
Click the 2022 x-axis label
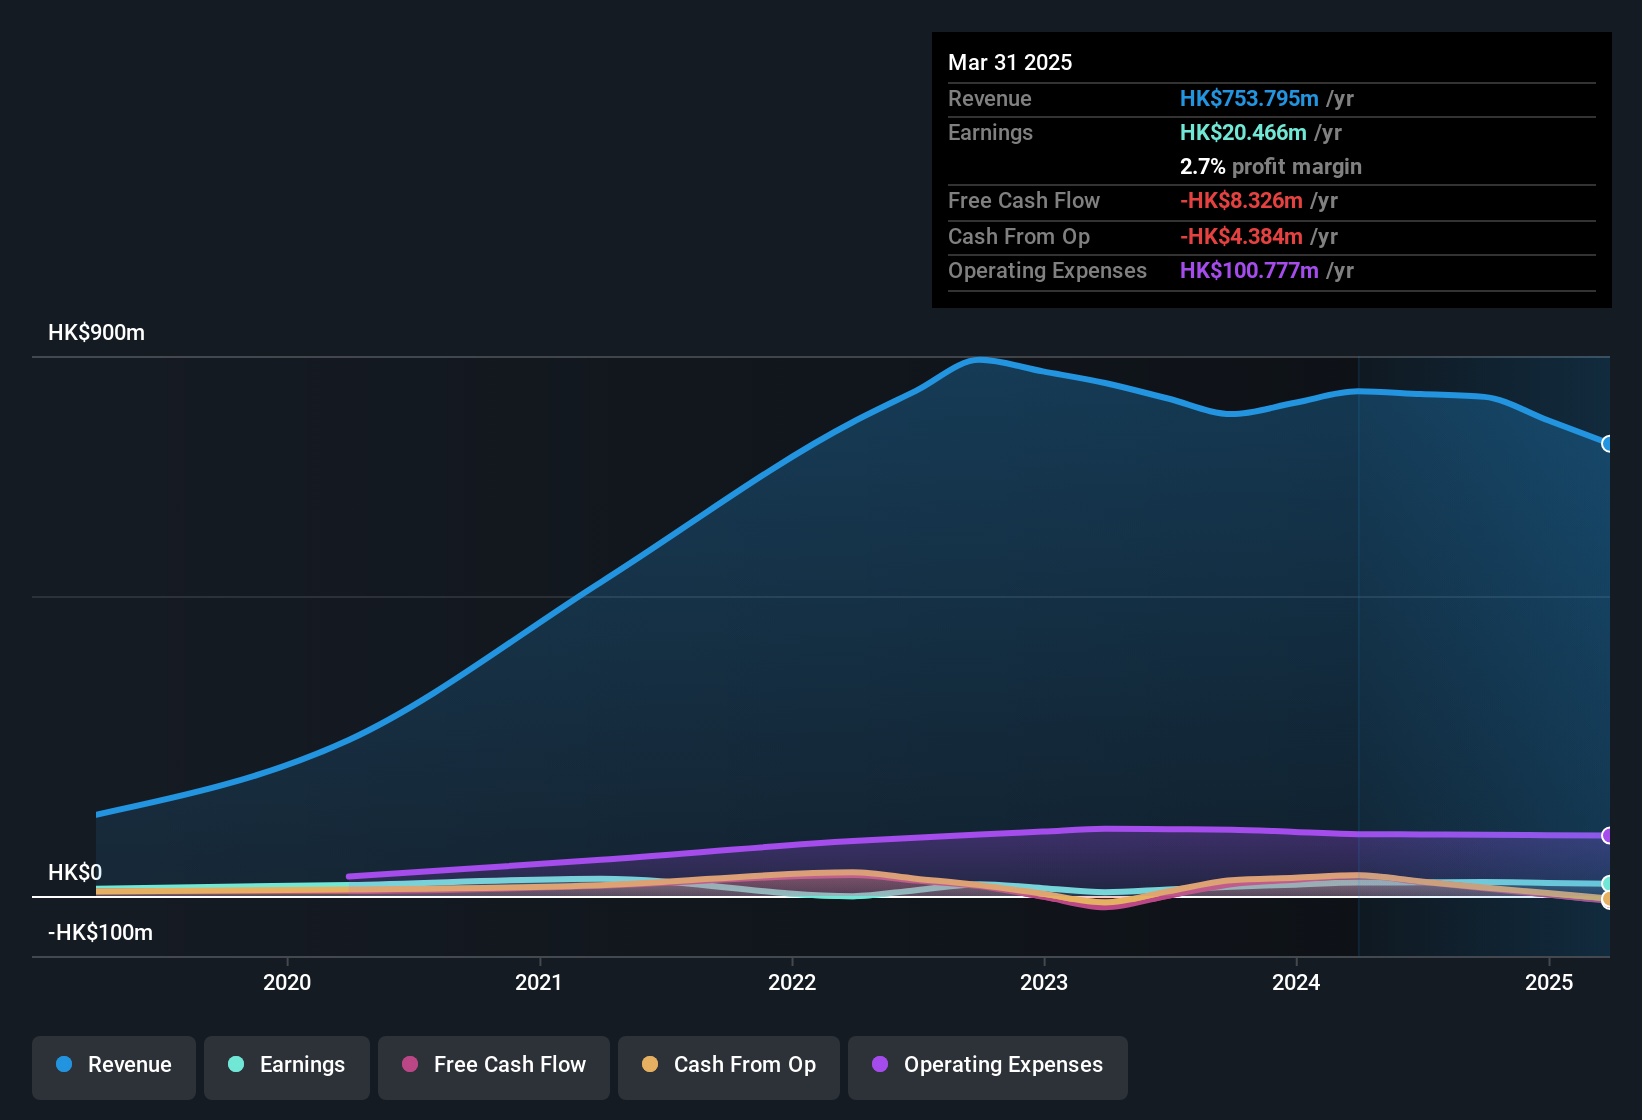[x=792, y=982]
